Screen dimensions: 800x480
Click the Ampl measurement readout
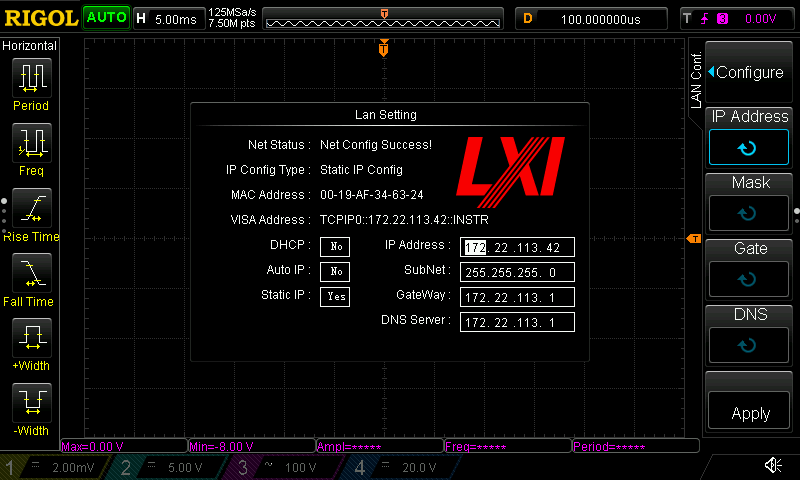coord(380,446)
